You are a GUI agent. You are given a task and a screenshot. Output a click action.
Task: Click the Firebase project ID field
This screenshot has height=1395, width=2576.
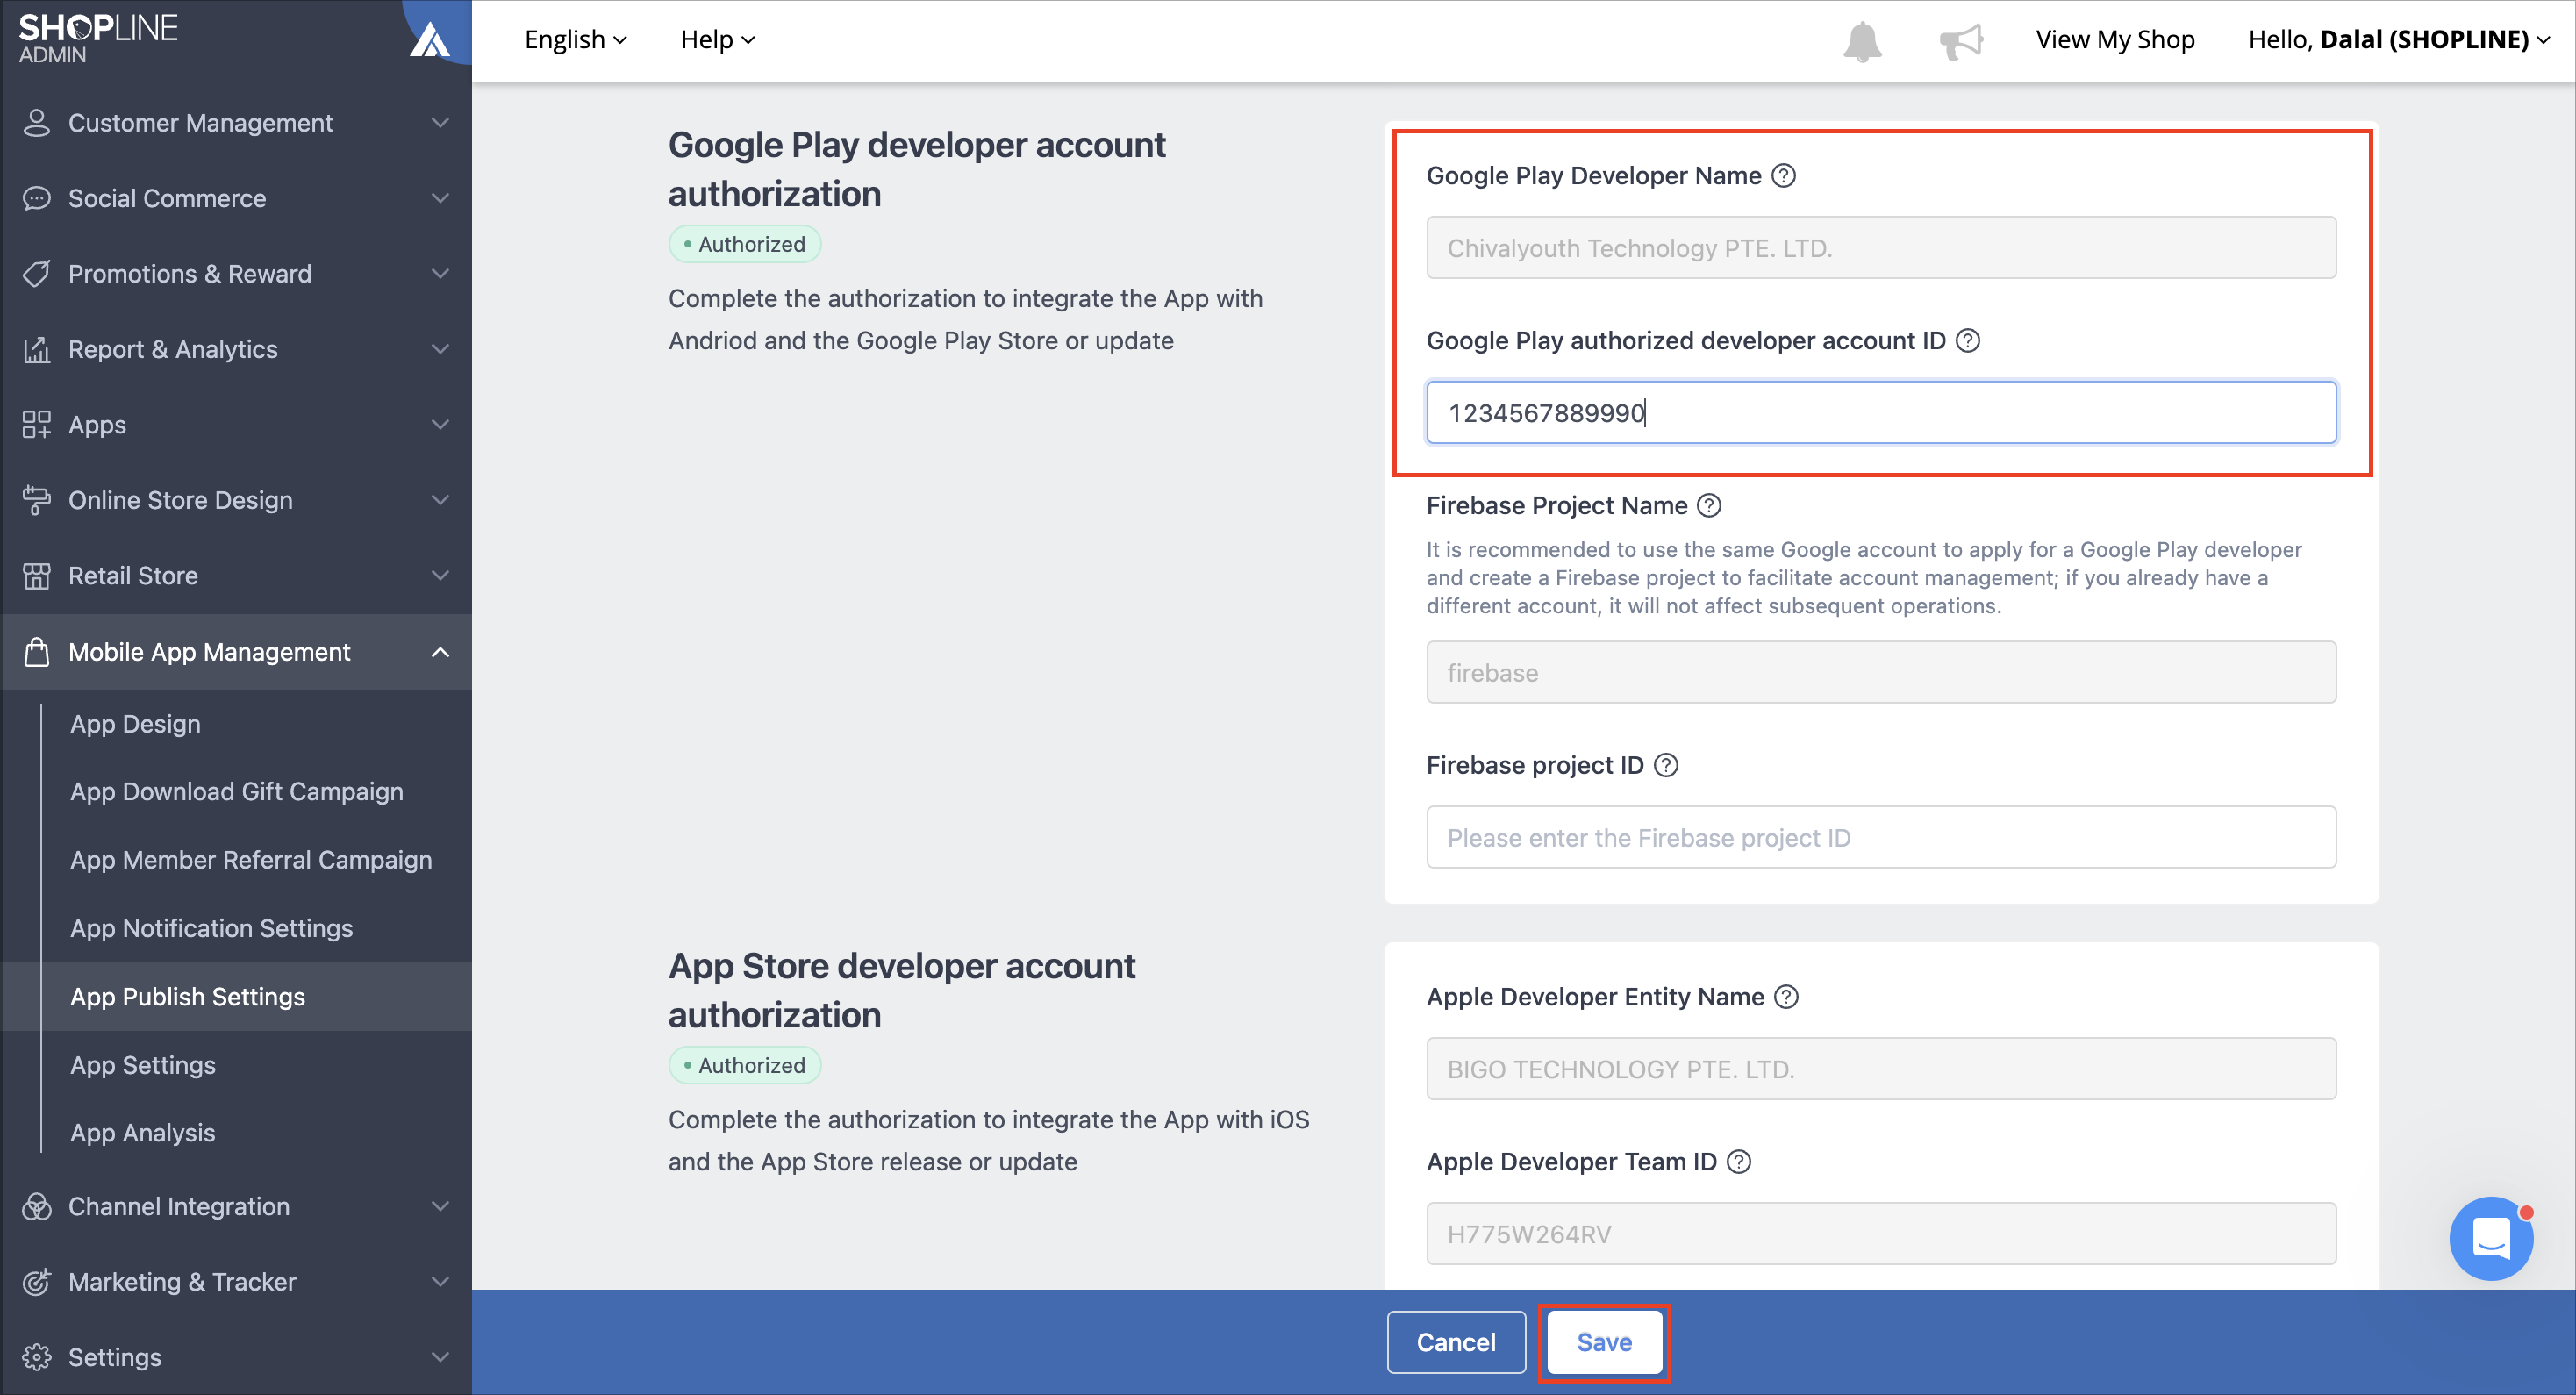pos(1881,837)
